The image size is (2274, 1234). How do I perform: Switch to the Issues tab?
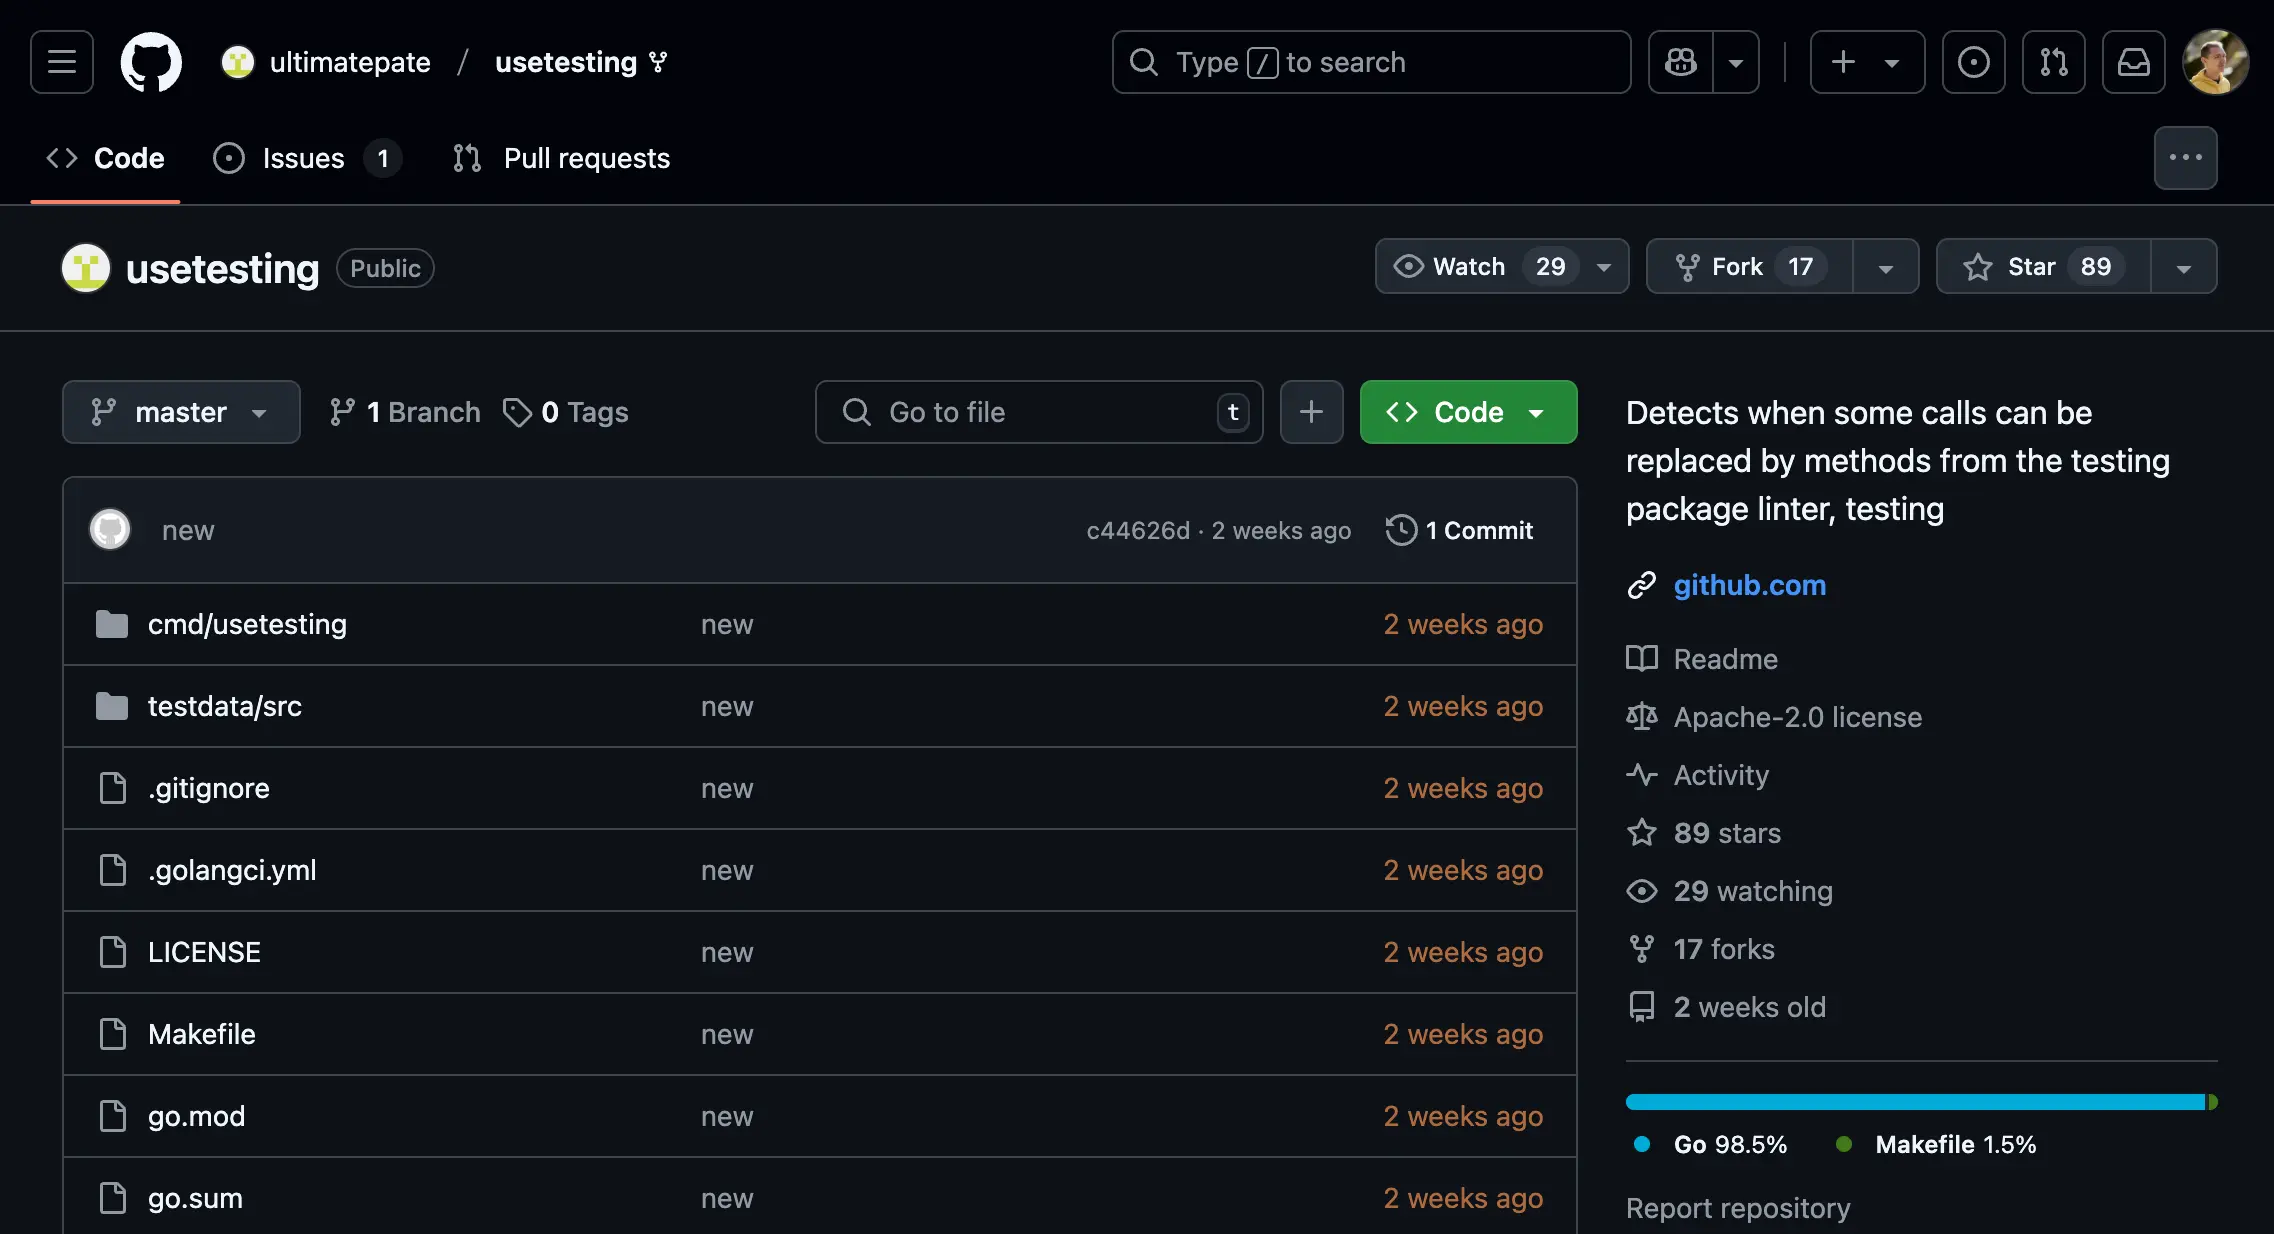(303, 157)
